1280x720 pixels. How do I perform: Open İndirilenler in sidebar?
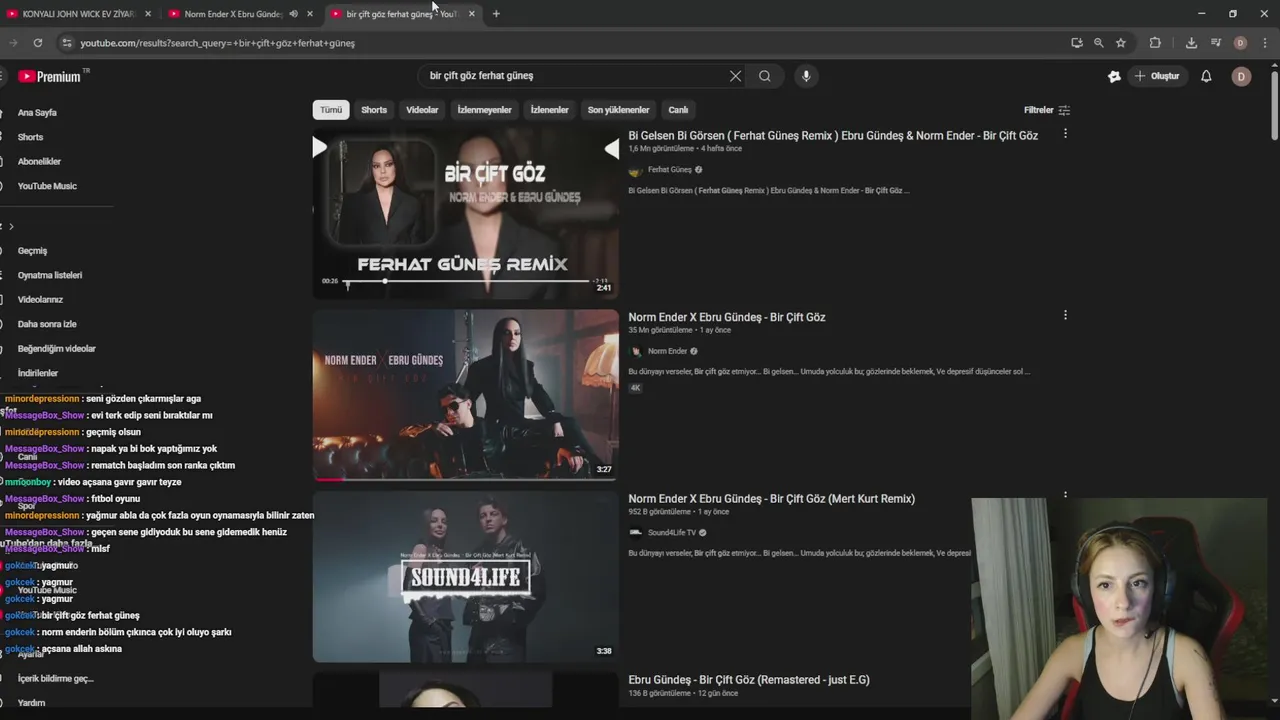(x=38, y=373)
